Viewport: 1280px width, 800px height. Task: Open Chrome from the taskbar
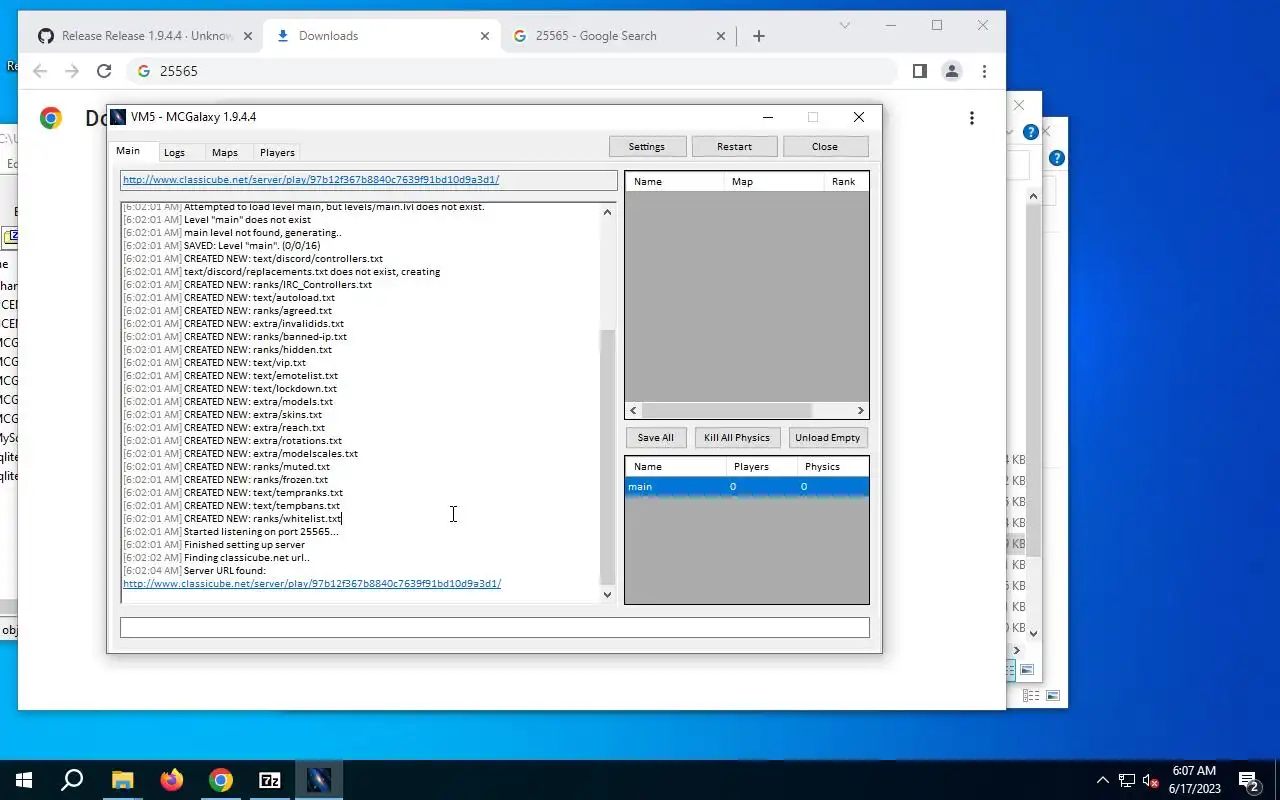click(221, 780)
